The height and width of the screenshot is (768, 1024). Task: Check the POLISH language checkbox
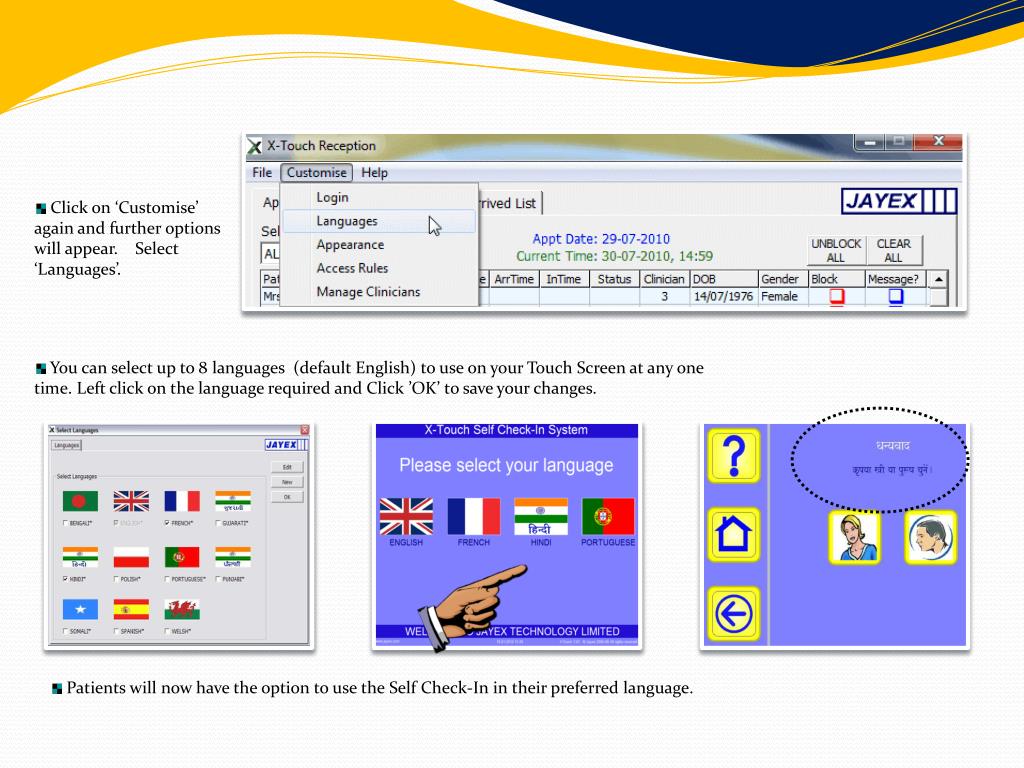click(116, 579)
